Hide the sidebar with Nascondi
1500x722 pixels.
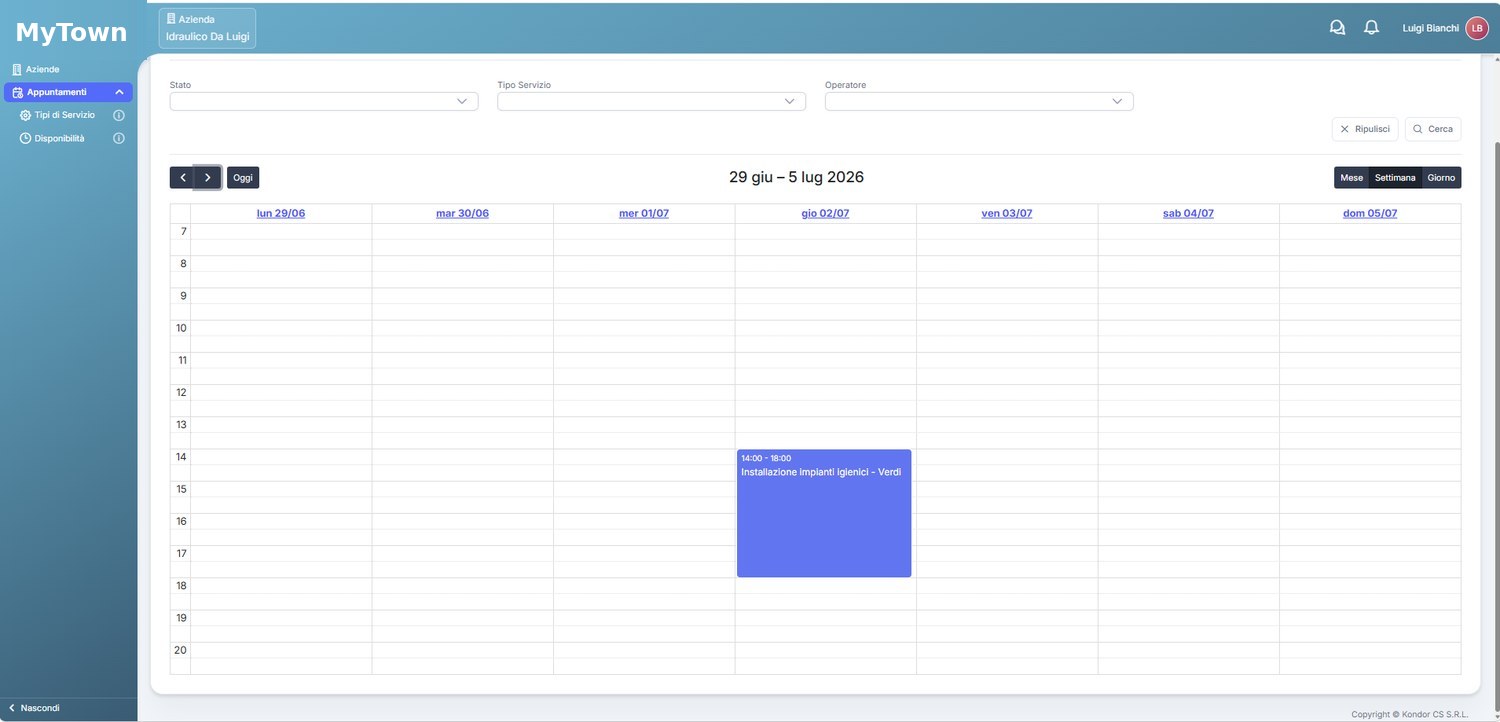tap(34, 708)
